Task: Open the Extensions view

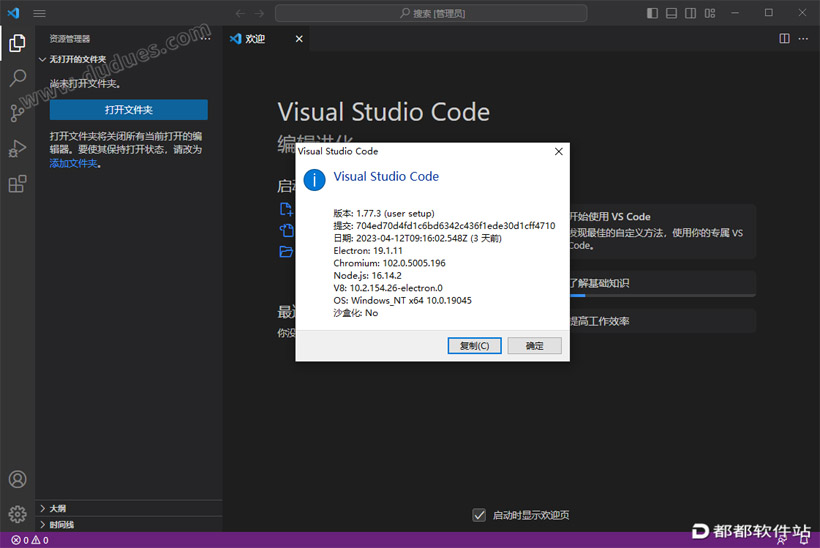Action: [x=17, y=184]
